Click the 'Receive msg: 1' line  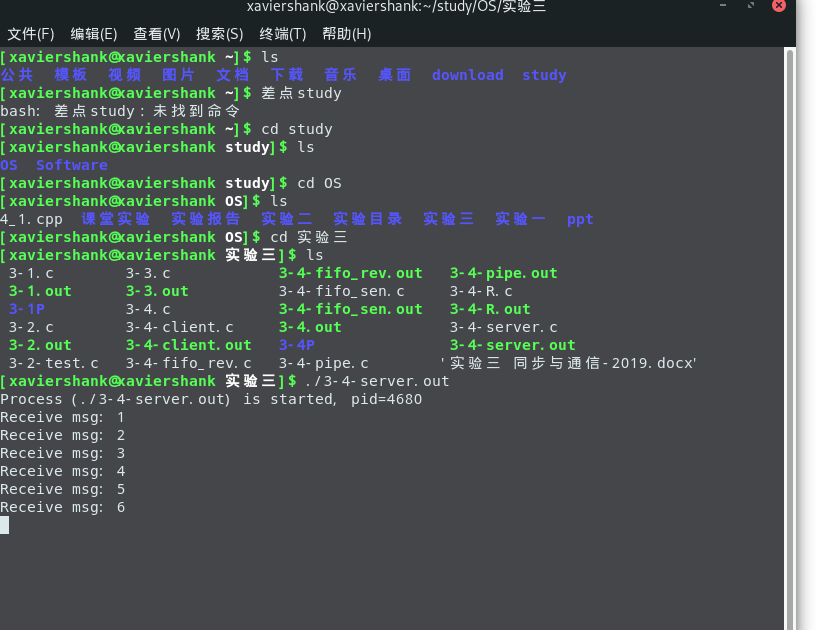click(x=62, y=417)
